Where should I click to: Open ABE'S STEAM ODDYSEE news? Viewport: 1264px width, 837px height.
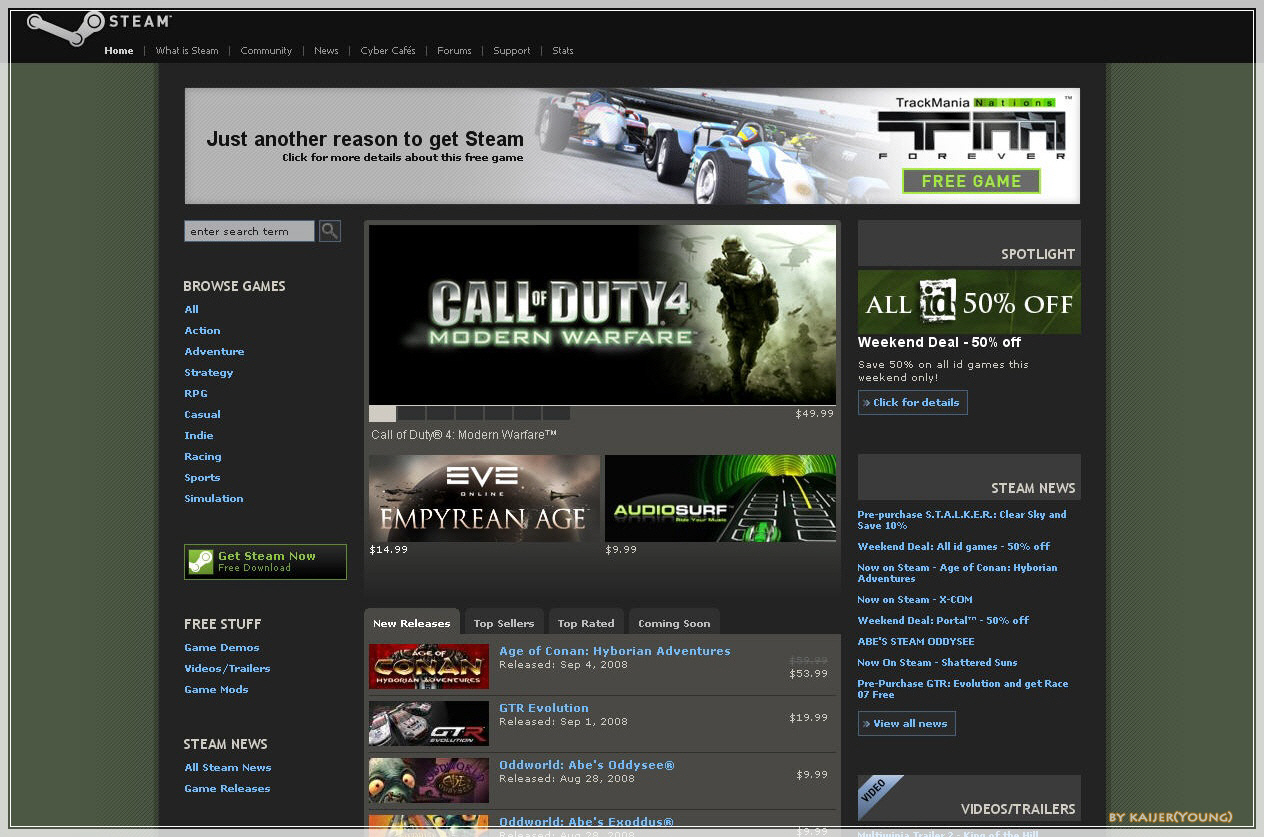916,642
